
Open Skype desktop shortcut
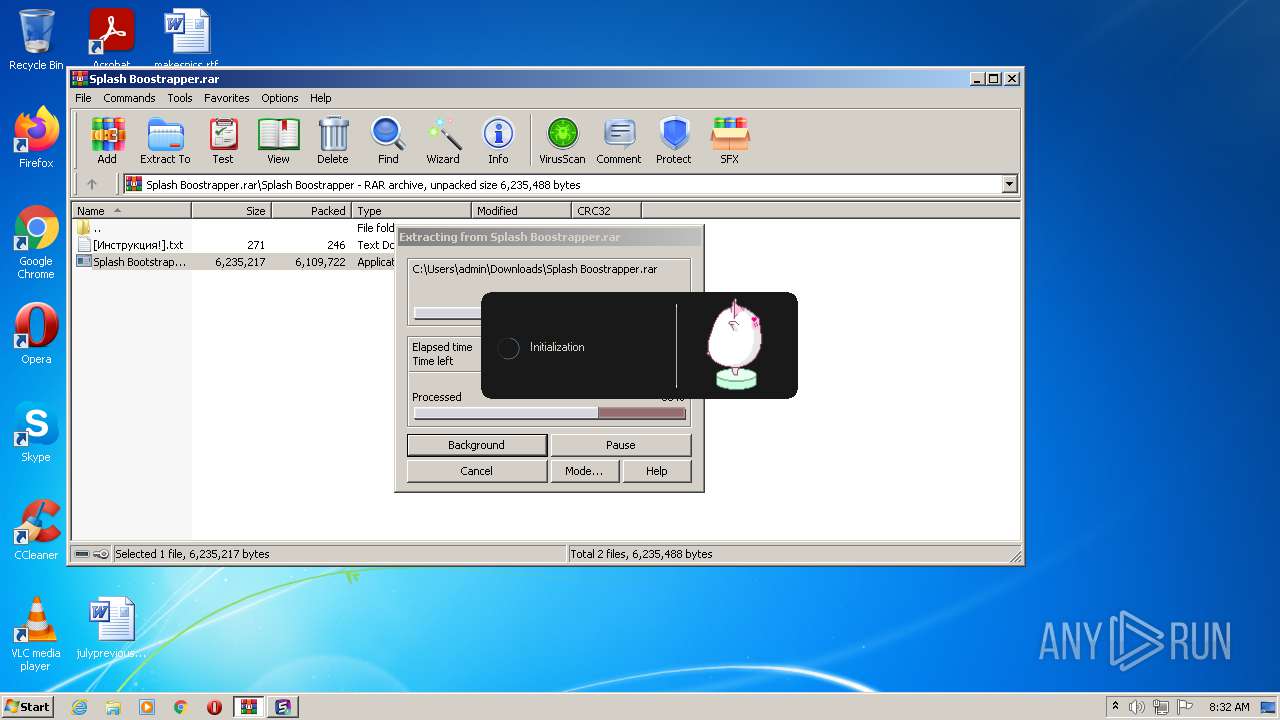tap(36, 432)
